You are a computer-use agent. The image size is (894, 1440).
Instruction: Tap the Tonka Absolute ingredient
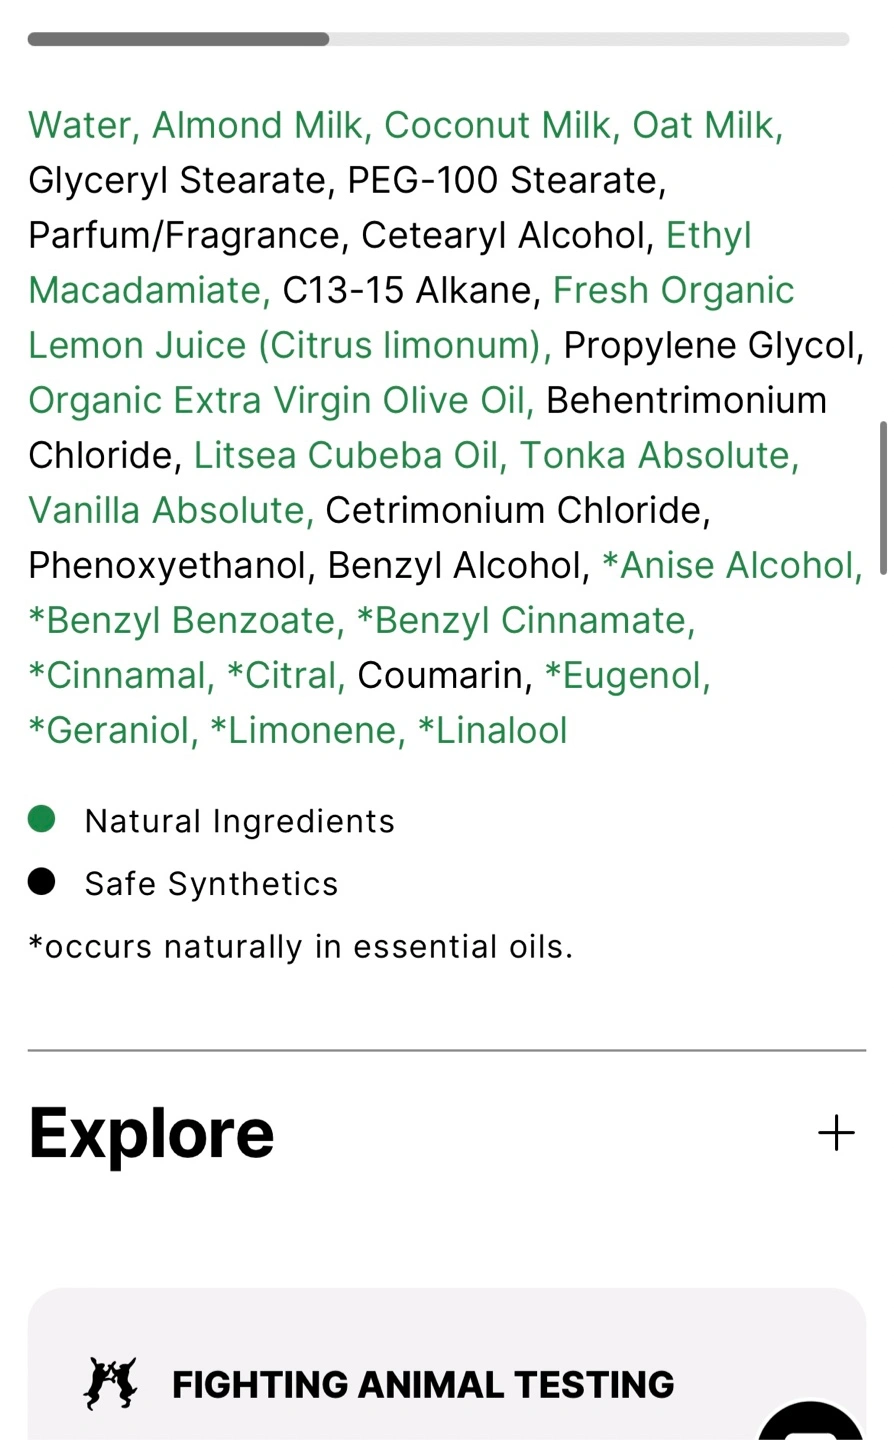click(x=656, y=455)
